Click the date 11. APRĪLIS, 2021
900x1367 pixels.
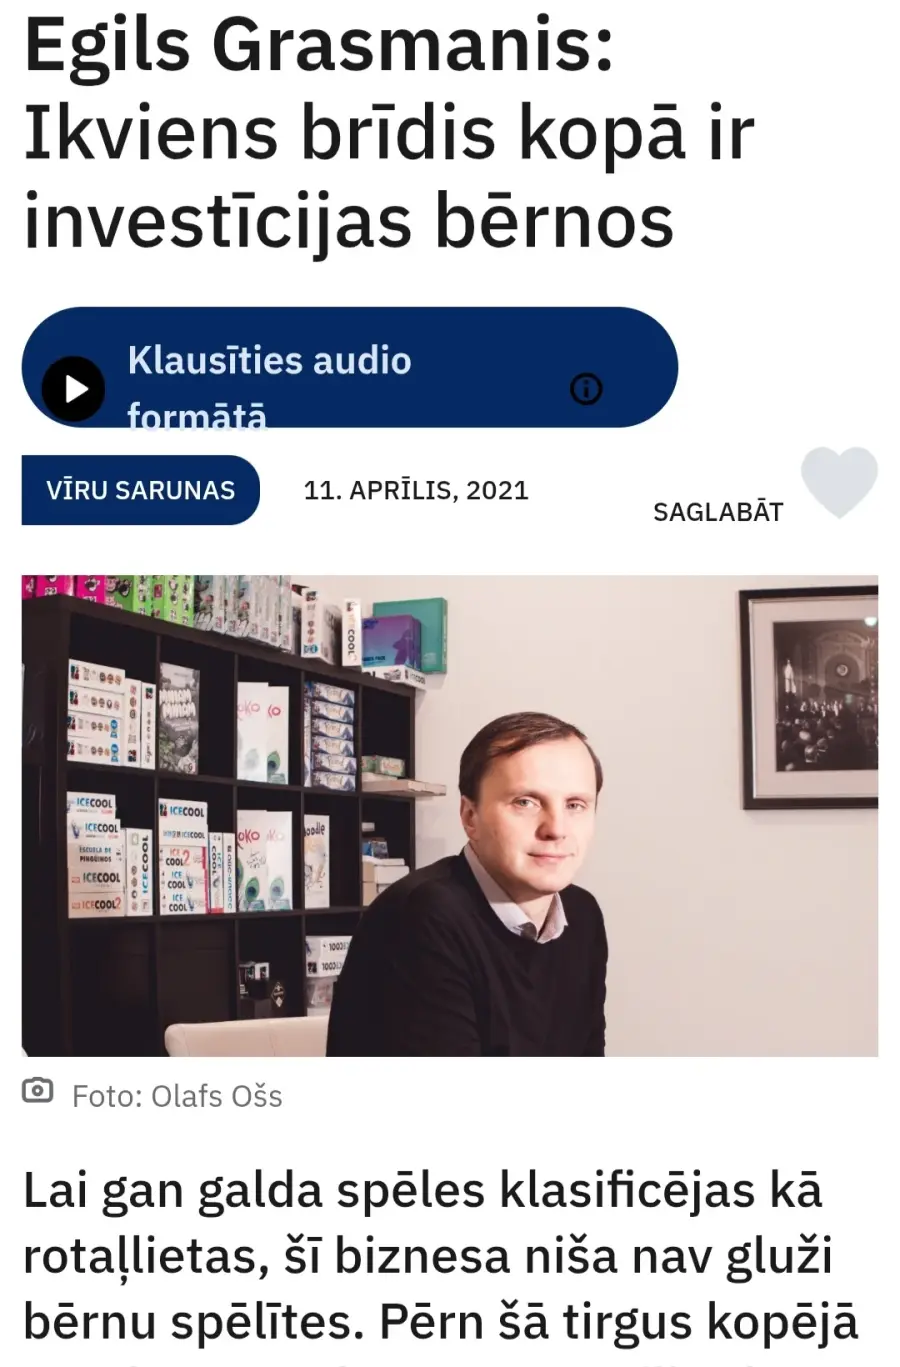pos(416,490)
